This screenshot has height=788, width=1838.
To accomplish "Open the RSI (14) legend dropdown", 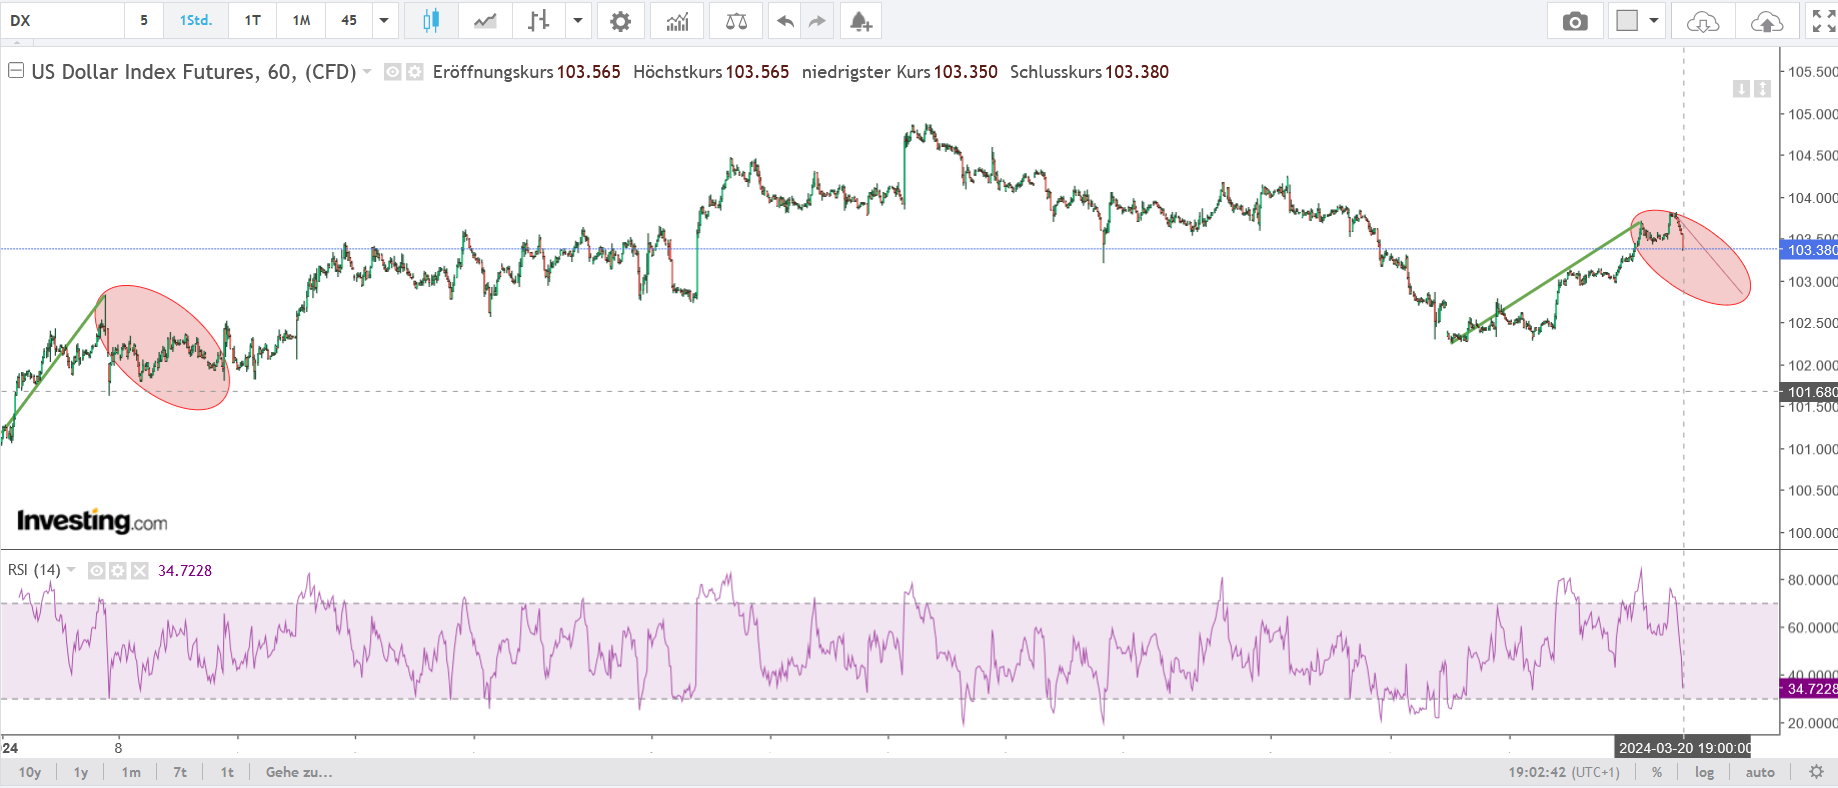I will (x=71, y=570).
